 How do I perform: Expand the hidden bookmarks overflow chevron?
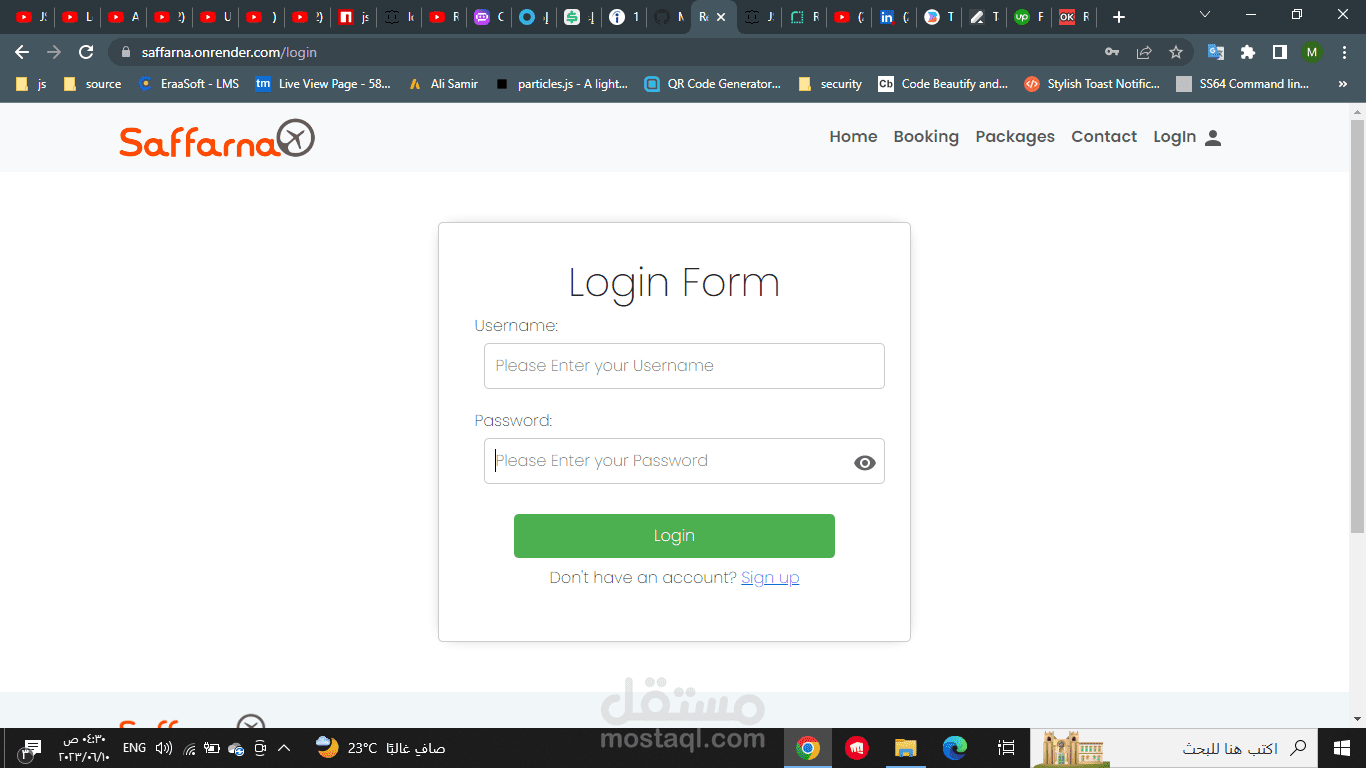(1342, 84)
